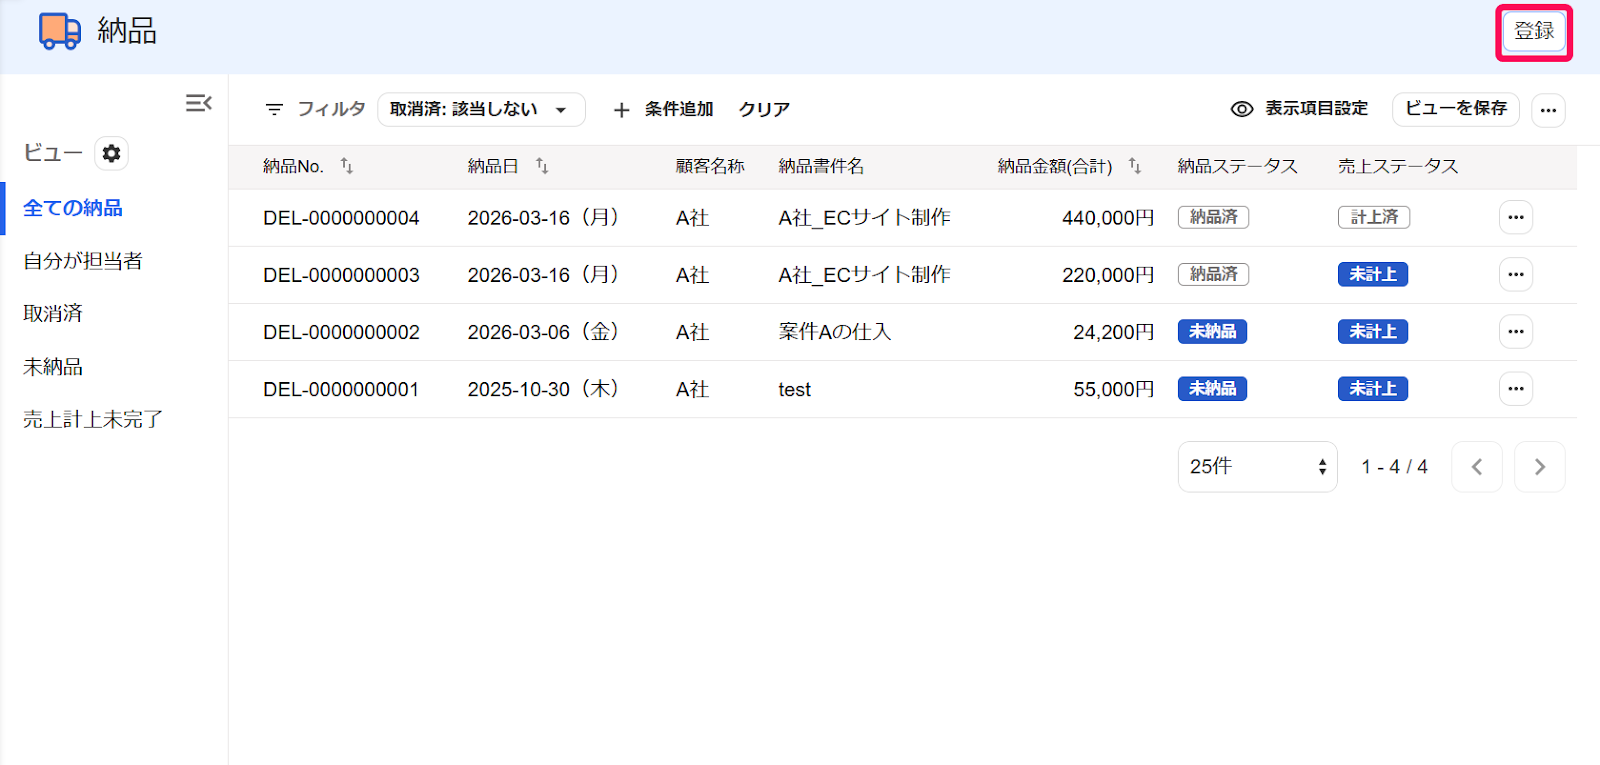Go to the next page with the right chevron

pyautogui.click(x=1540, y=467)
